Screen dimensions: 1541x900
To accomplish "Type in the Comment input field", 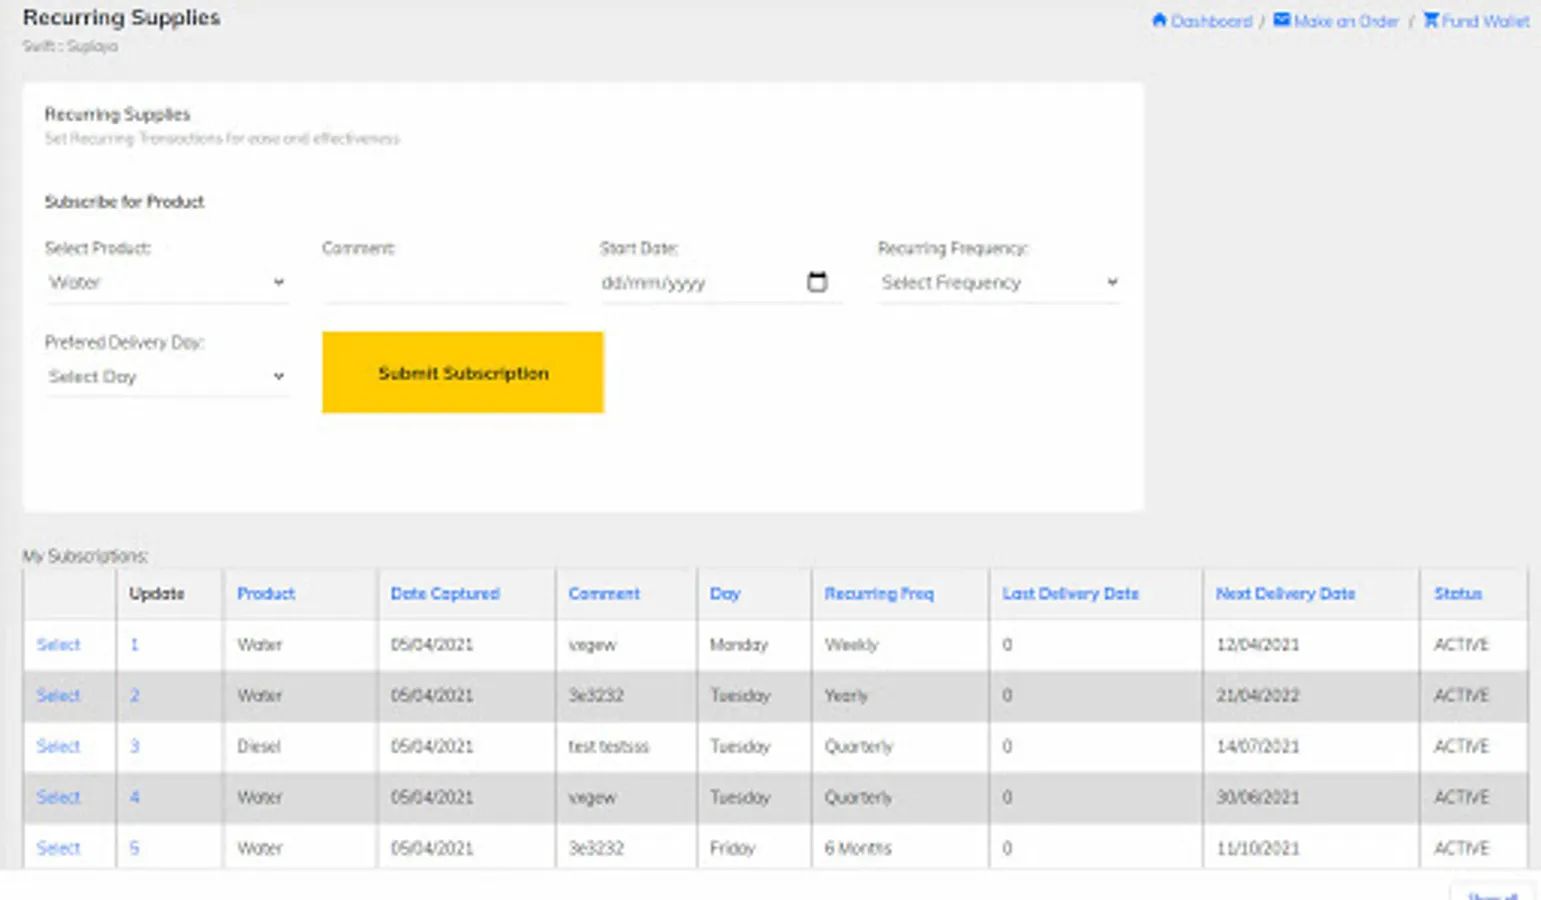I will pos(444,283).
